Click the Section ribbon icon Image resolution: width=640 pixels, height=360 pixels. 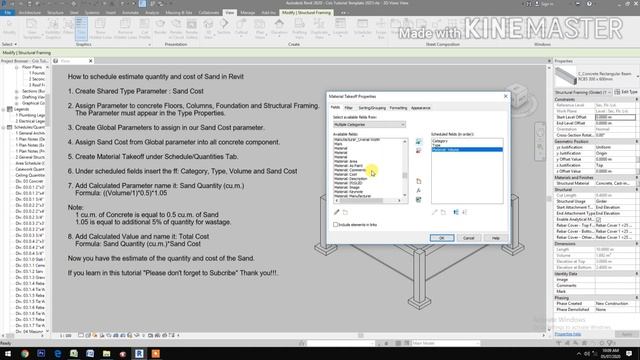[x=224, y=27]
